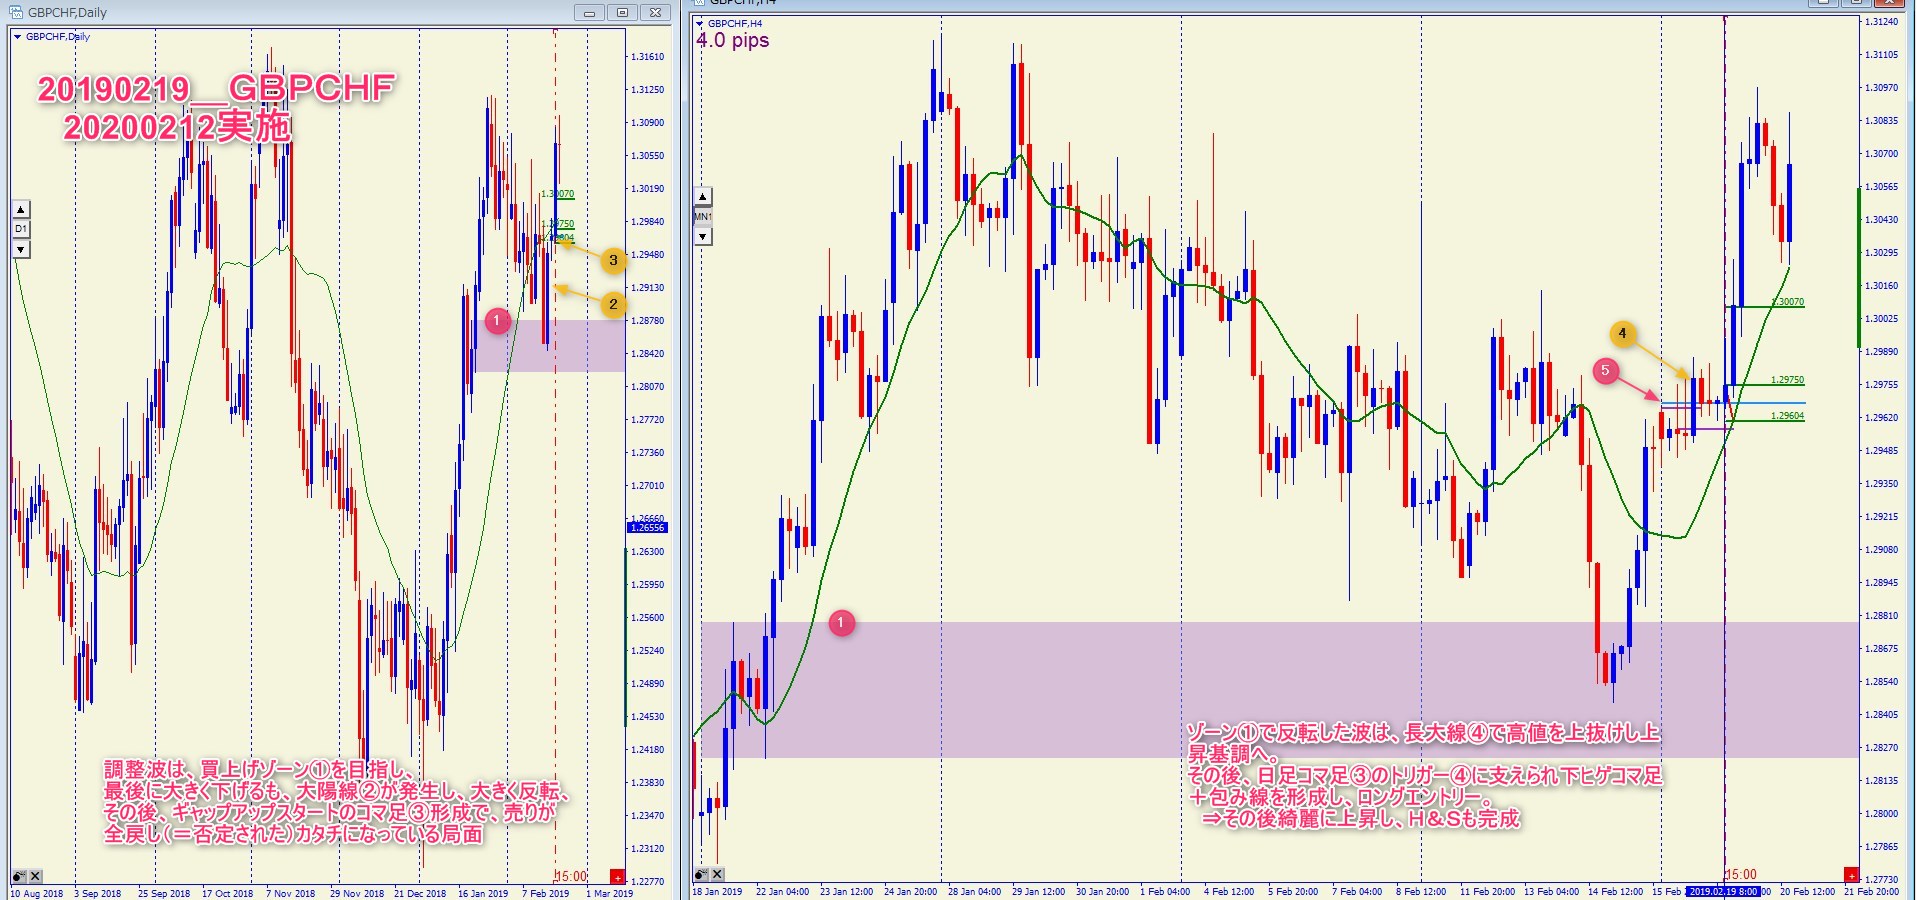The width and height of the screenshot is (1917, 900).
Task: Click the X icon at Daily chart bottom-left
Action: (x=34, y=877)
